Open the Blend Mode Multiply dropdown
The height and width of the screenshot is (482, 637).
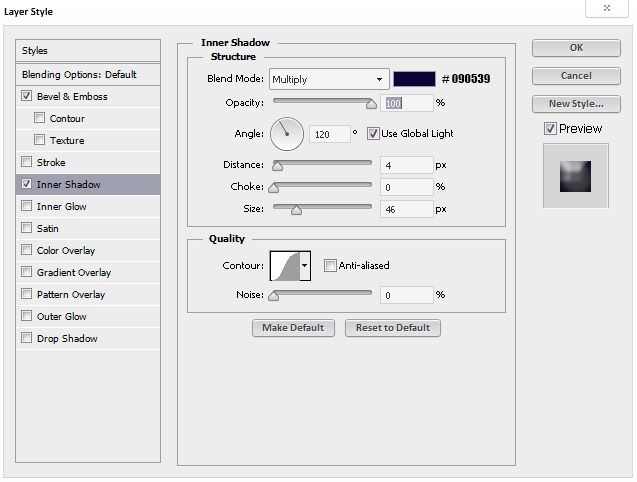(329, 79)
